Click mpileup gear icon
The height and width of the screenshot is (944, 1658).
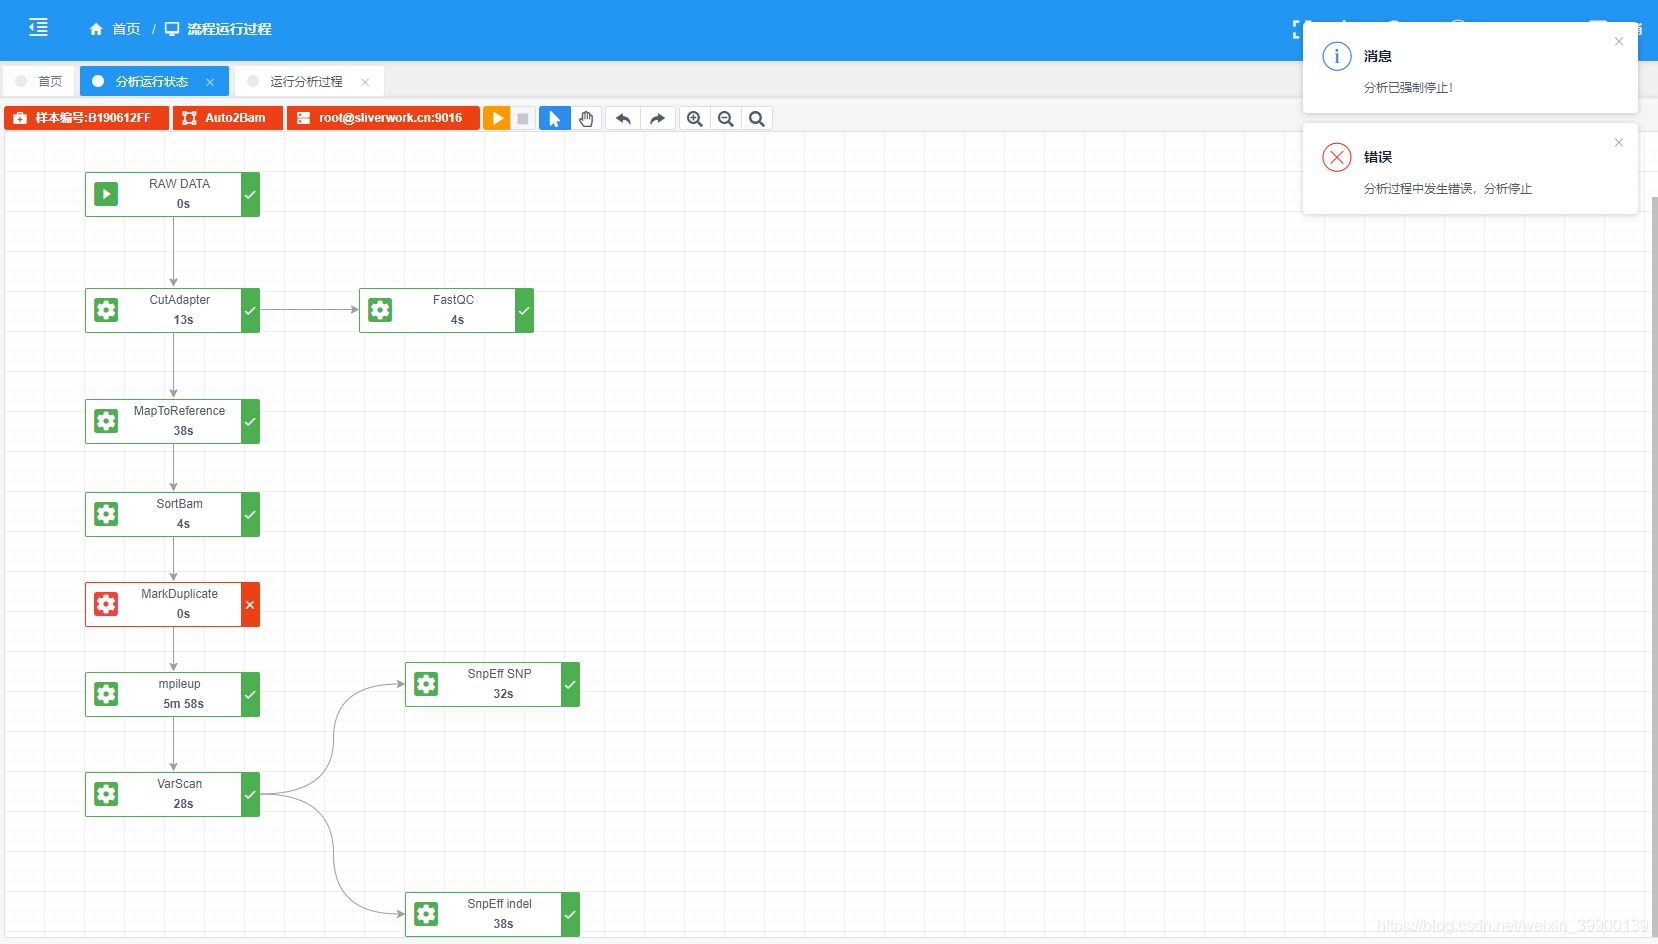click(106, 694)
